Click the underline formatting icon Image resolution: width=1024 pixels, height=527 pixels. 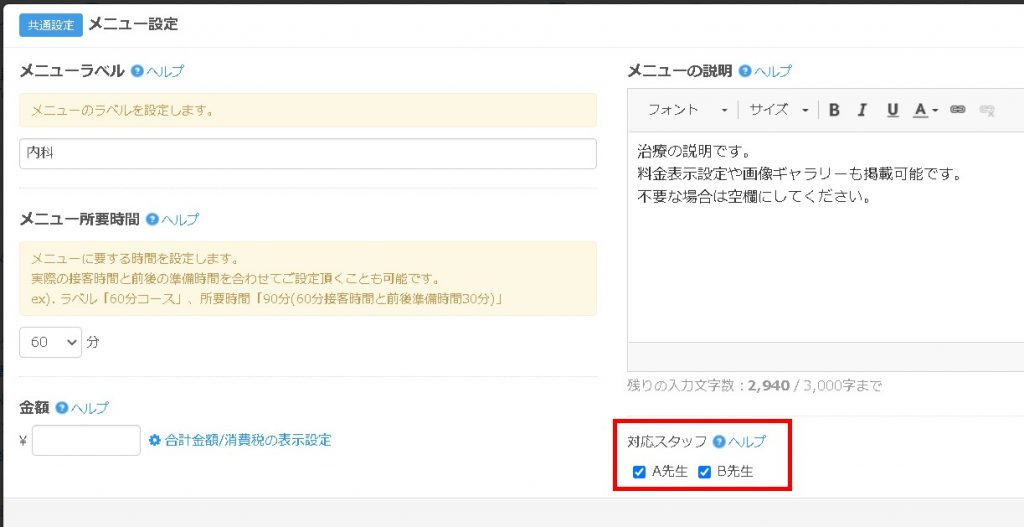tap(893, 110)
